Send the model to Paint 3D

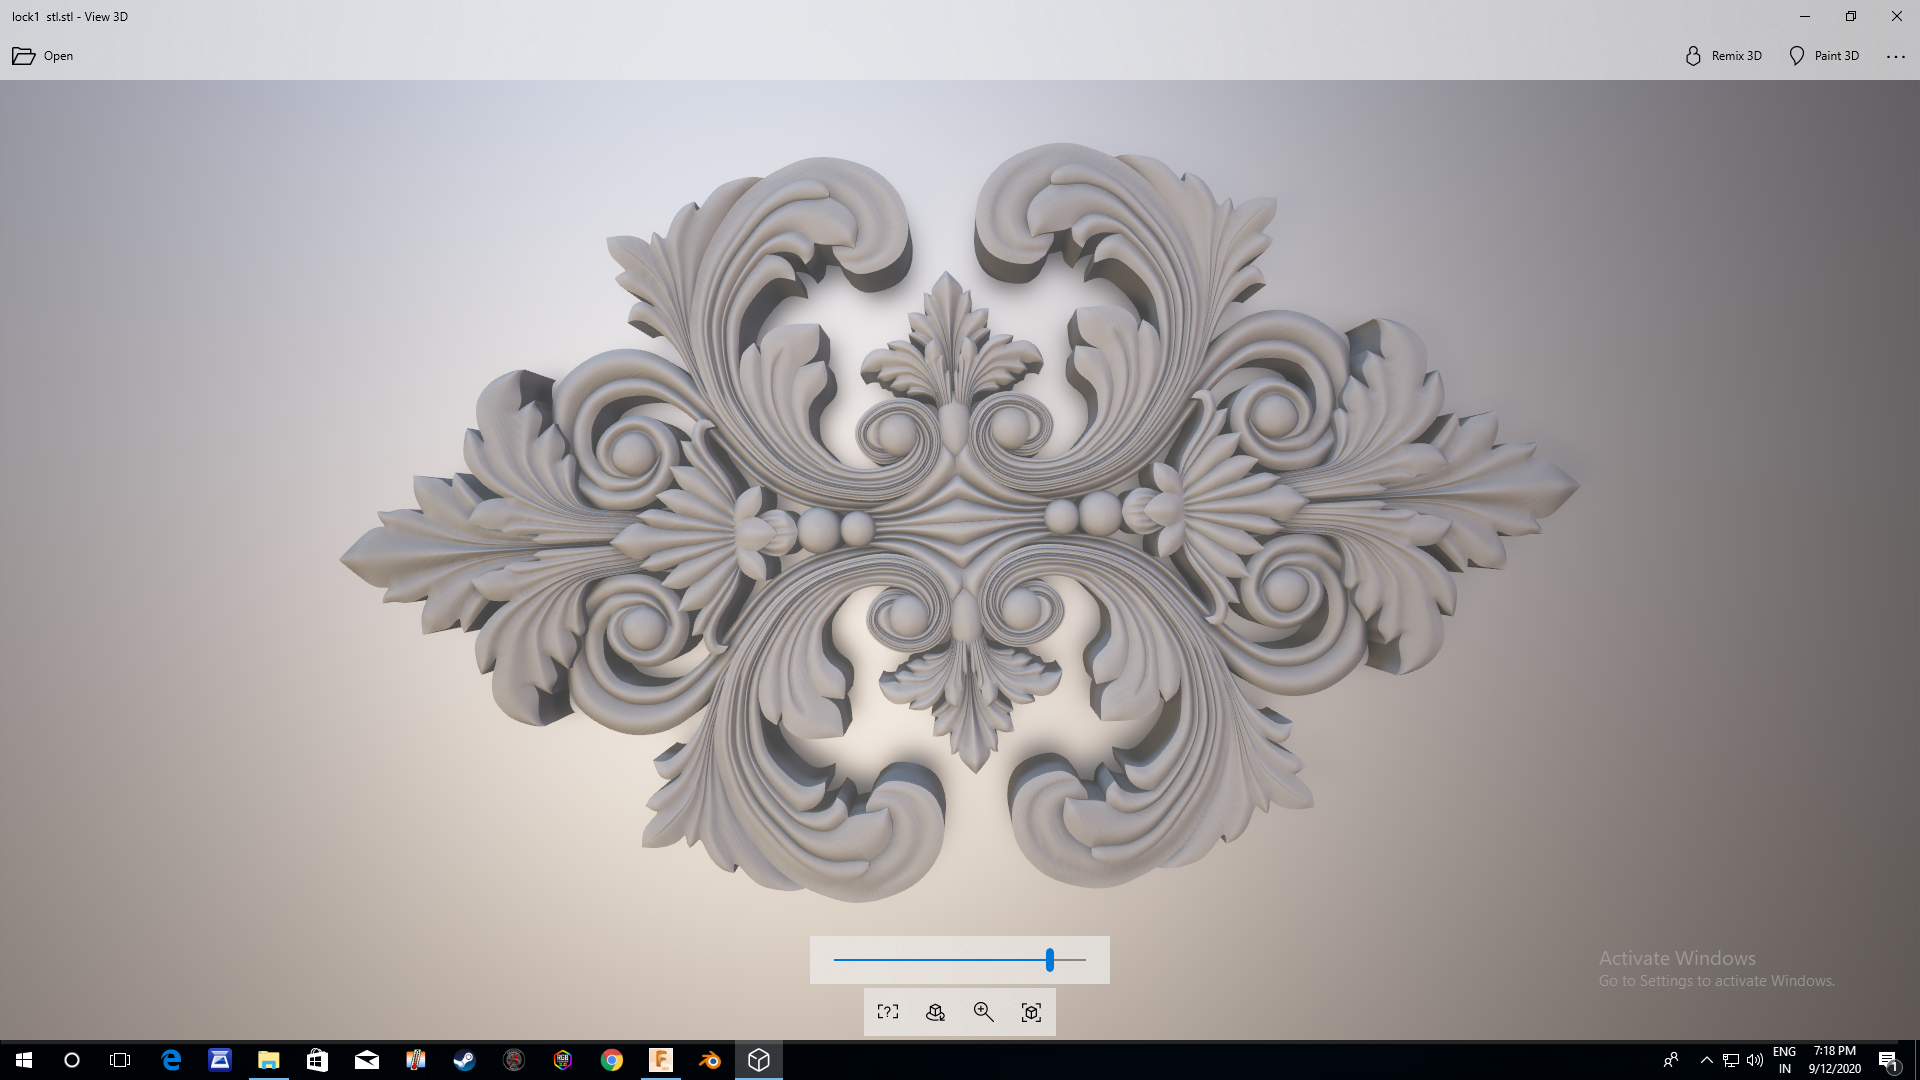click(1824, 56)
